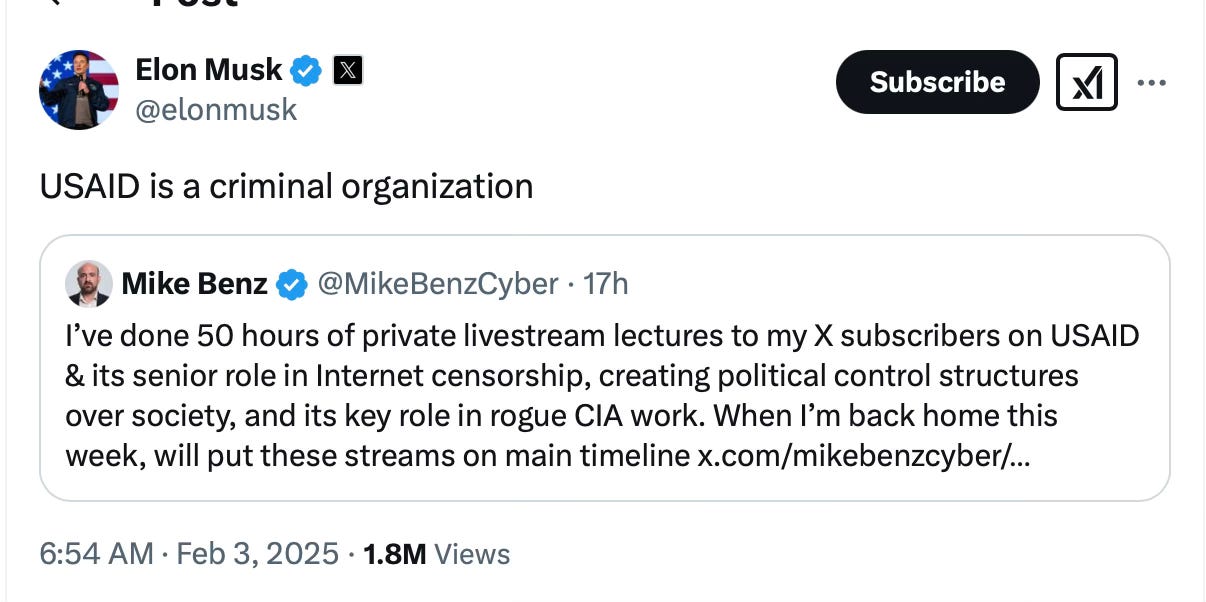1206x602 pixels.
Task: Click the 6:54 AM post time
Action: [x=97, y=554]
